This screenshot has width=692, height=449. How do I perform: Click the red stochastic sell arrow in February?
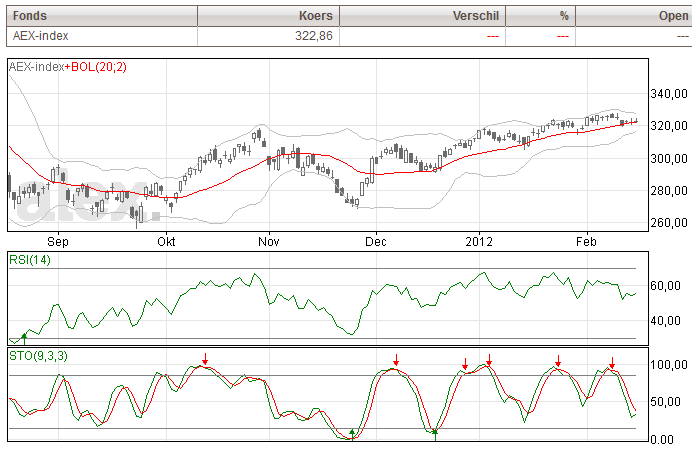tap(612, 363)
